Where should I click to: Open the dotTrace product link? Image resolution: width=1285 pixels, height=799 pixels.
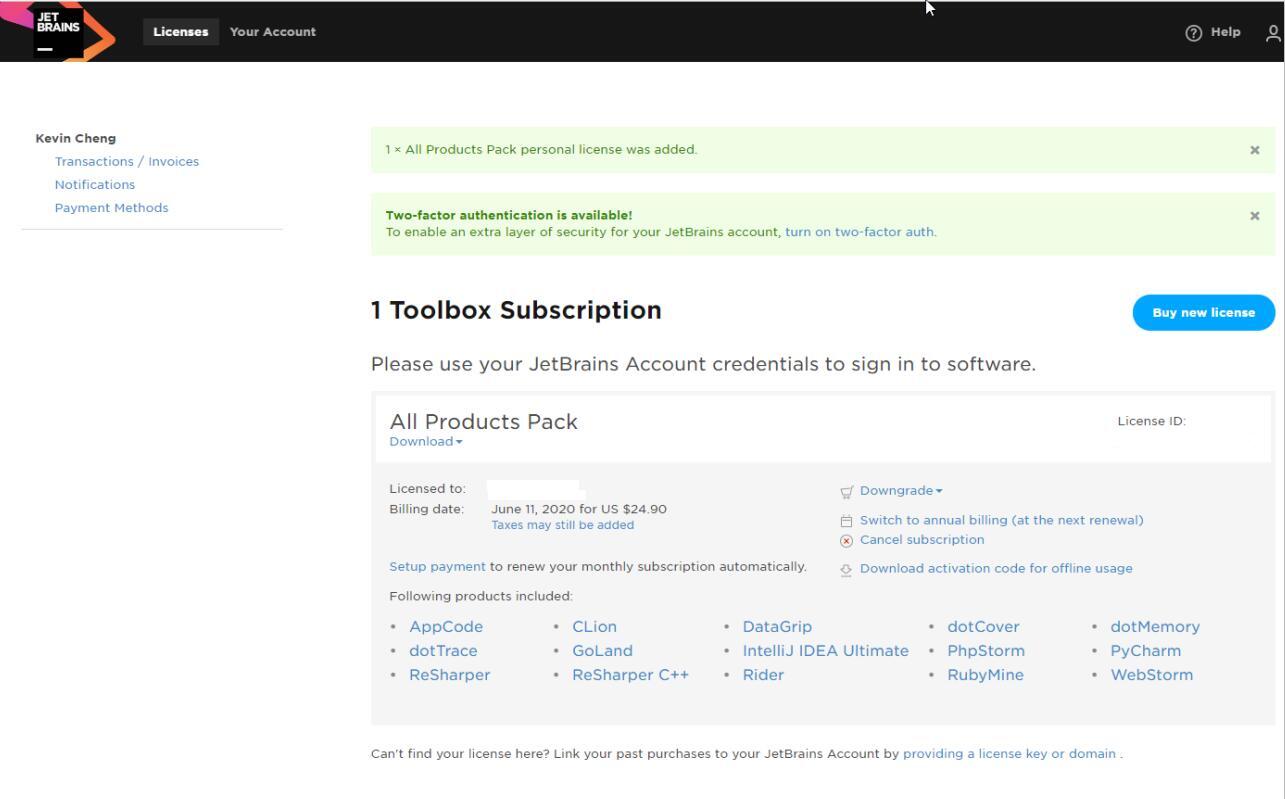(443, 651)
